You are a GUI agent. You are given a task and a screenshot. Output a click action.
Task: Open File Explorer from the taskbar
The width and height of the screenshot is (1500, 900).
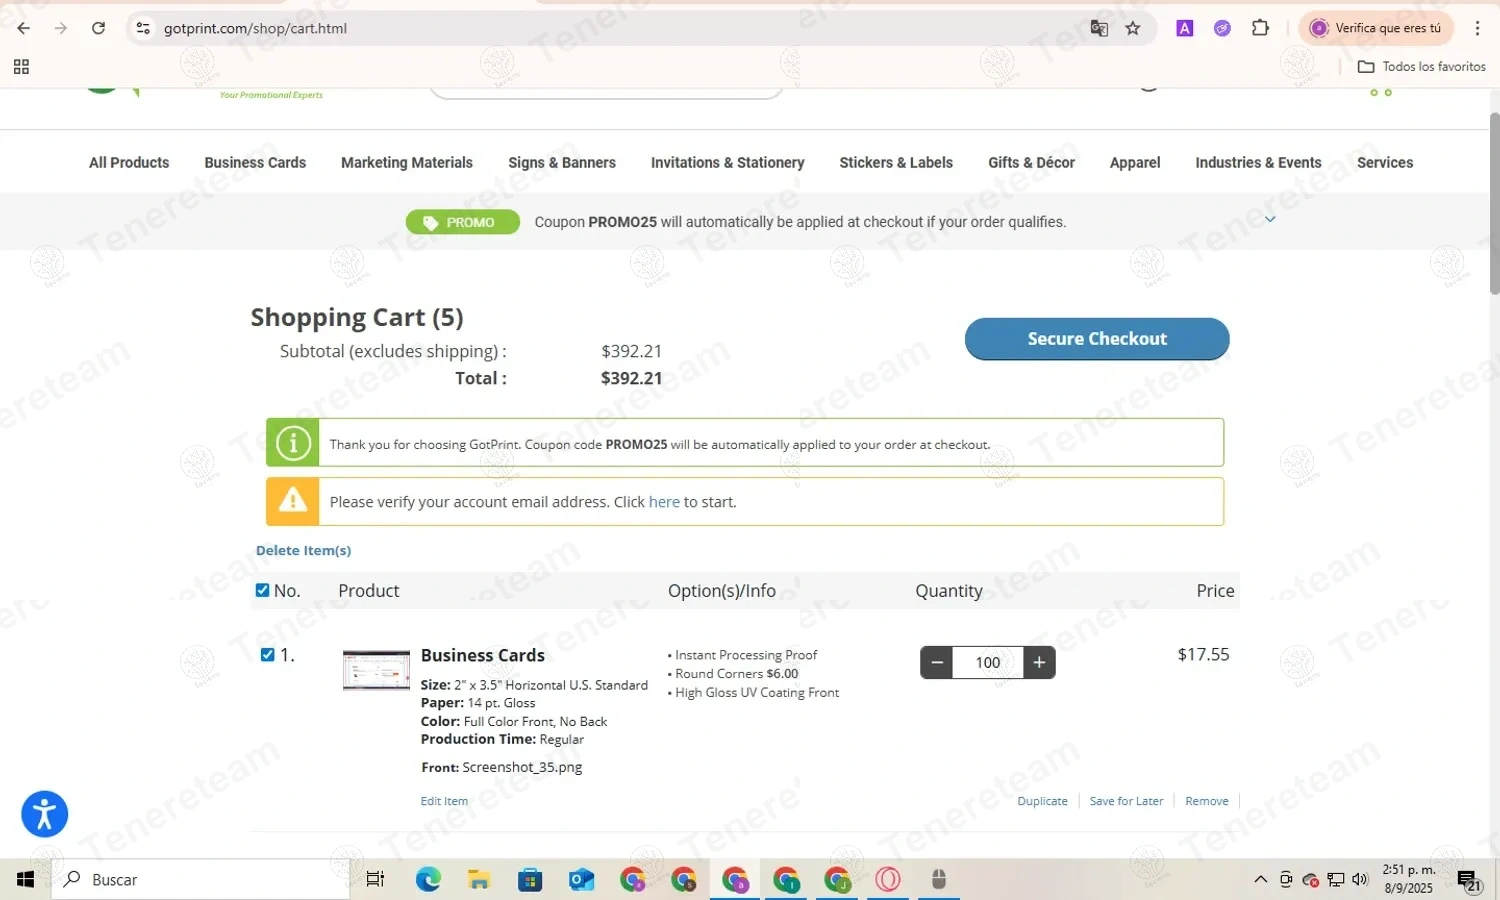point(479,880)
